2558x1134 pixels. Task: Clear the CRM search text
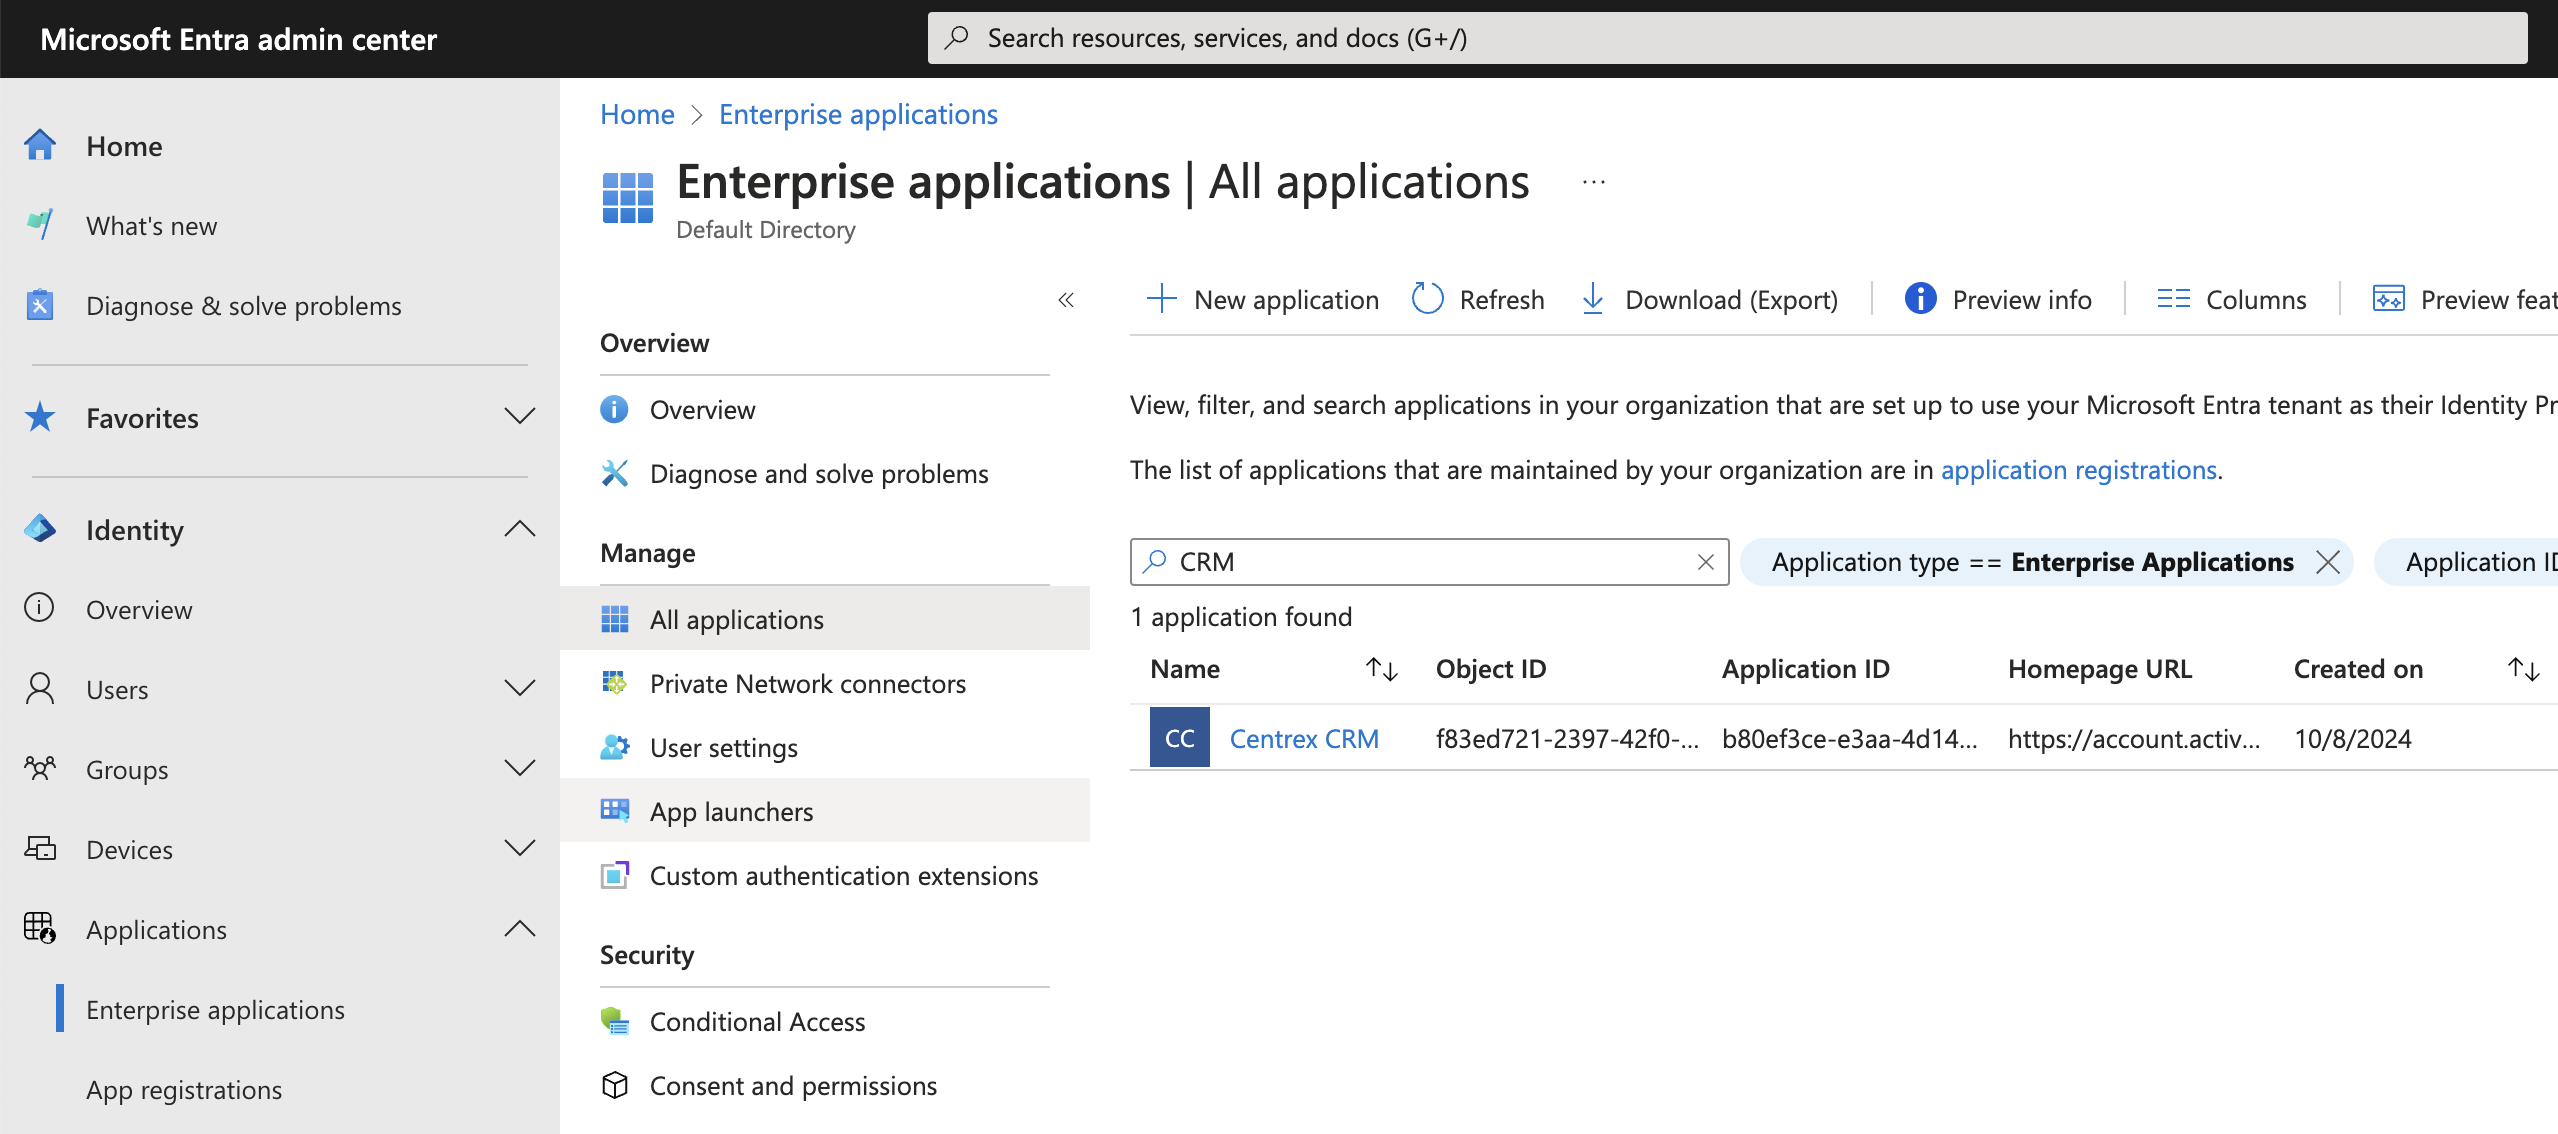coord(1706,562)
